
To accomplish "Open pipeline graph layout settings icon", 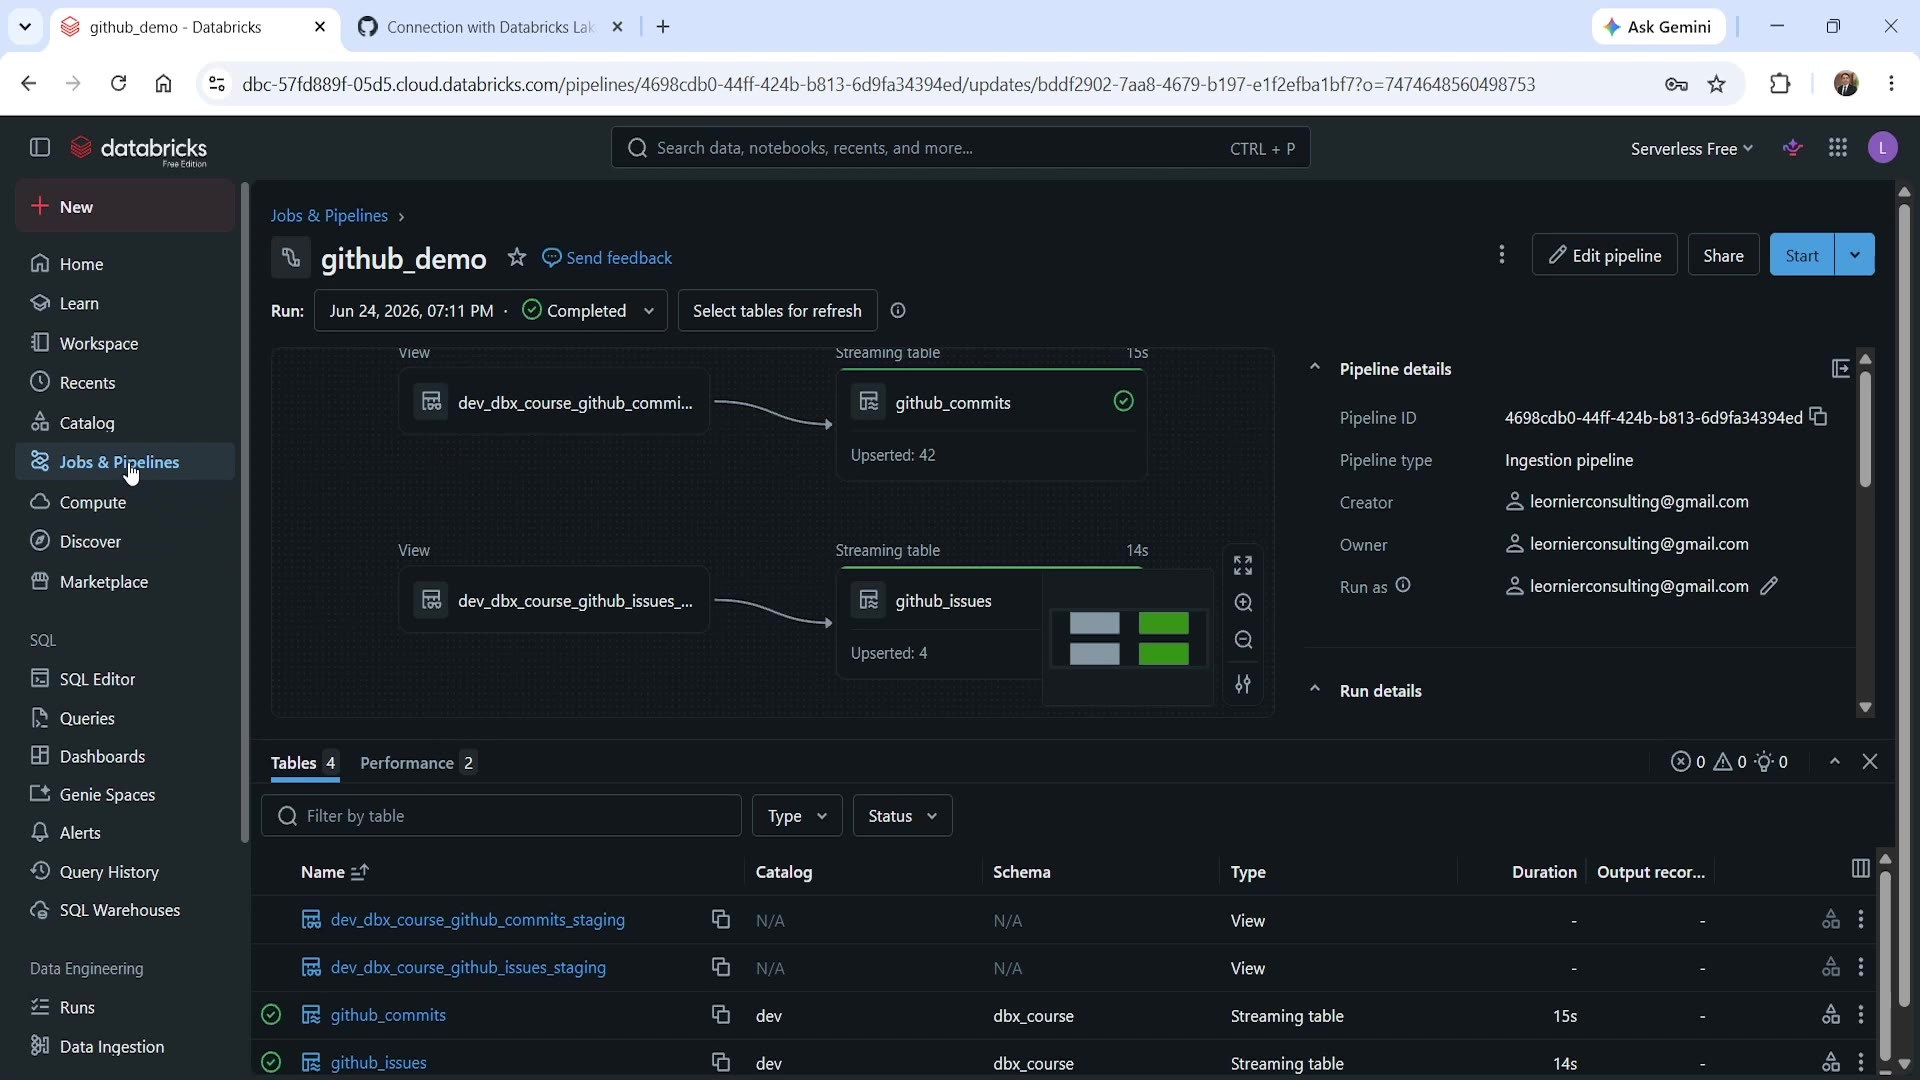I will (1243, 684).
